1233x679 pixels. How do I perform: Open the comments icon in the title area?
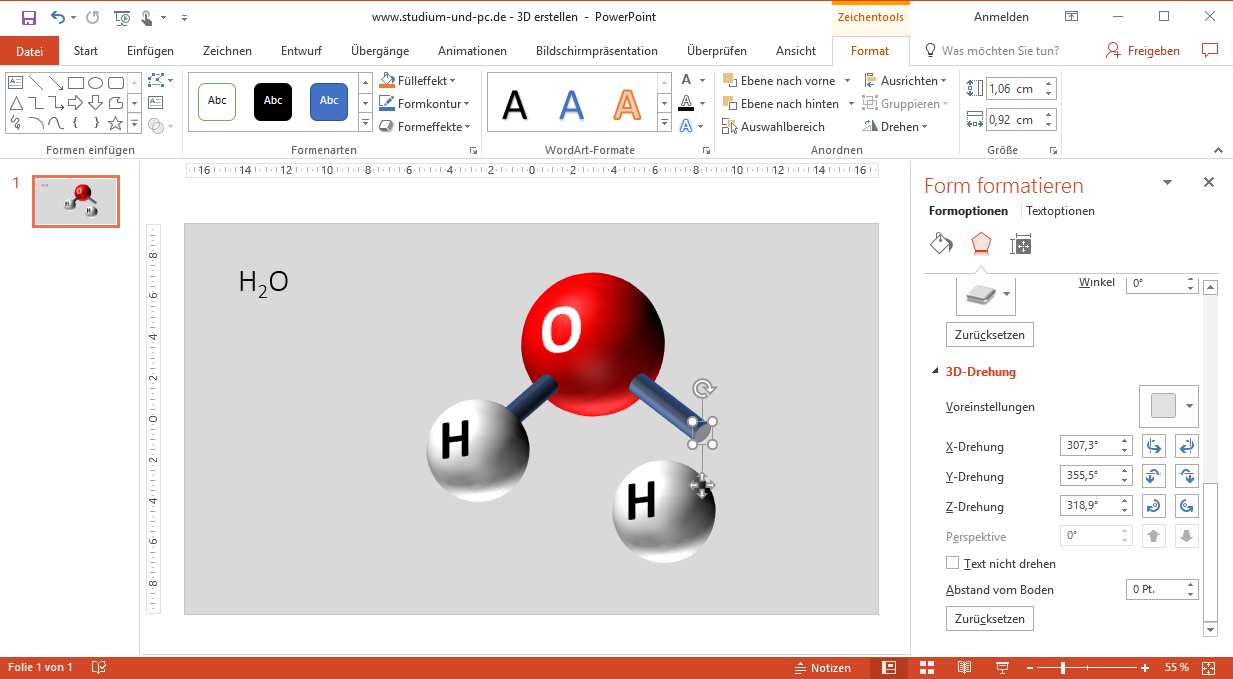[x=1210, y=50]
